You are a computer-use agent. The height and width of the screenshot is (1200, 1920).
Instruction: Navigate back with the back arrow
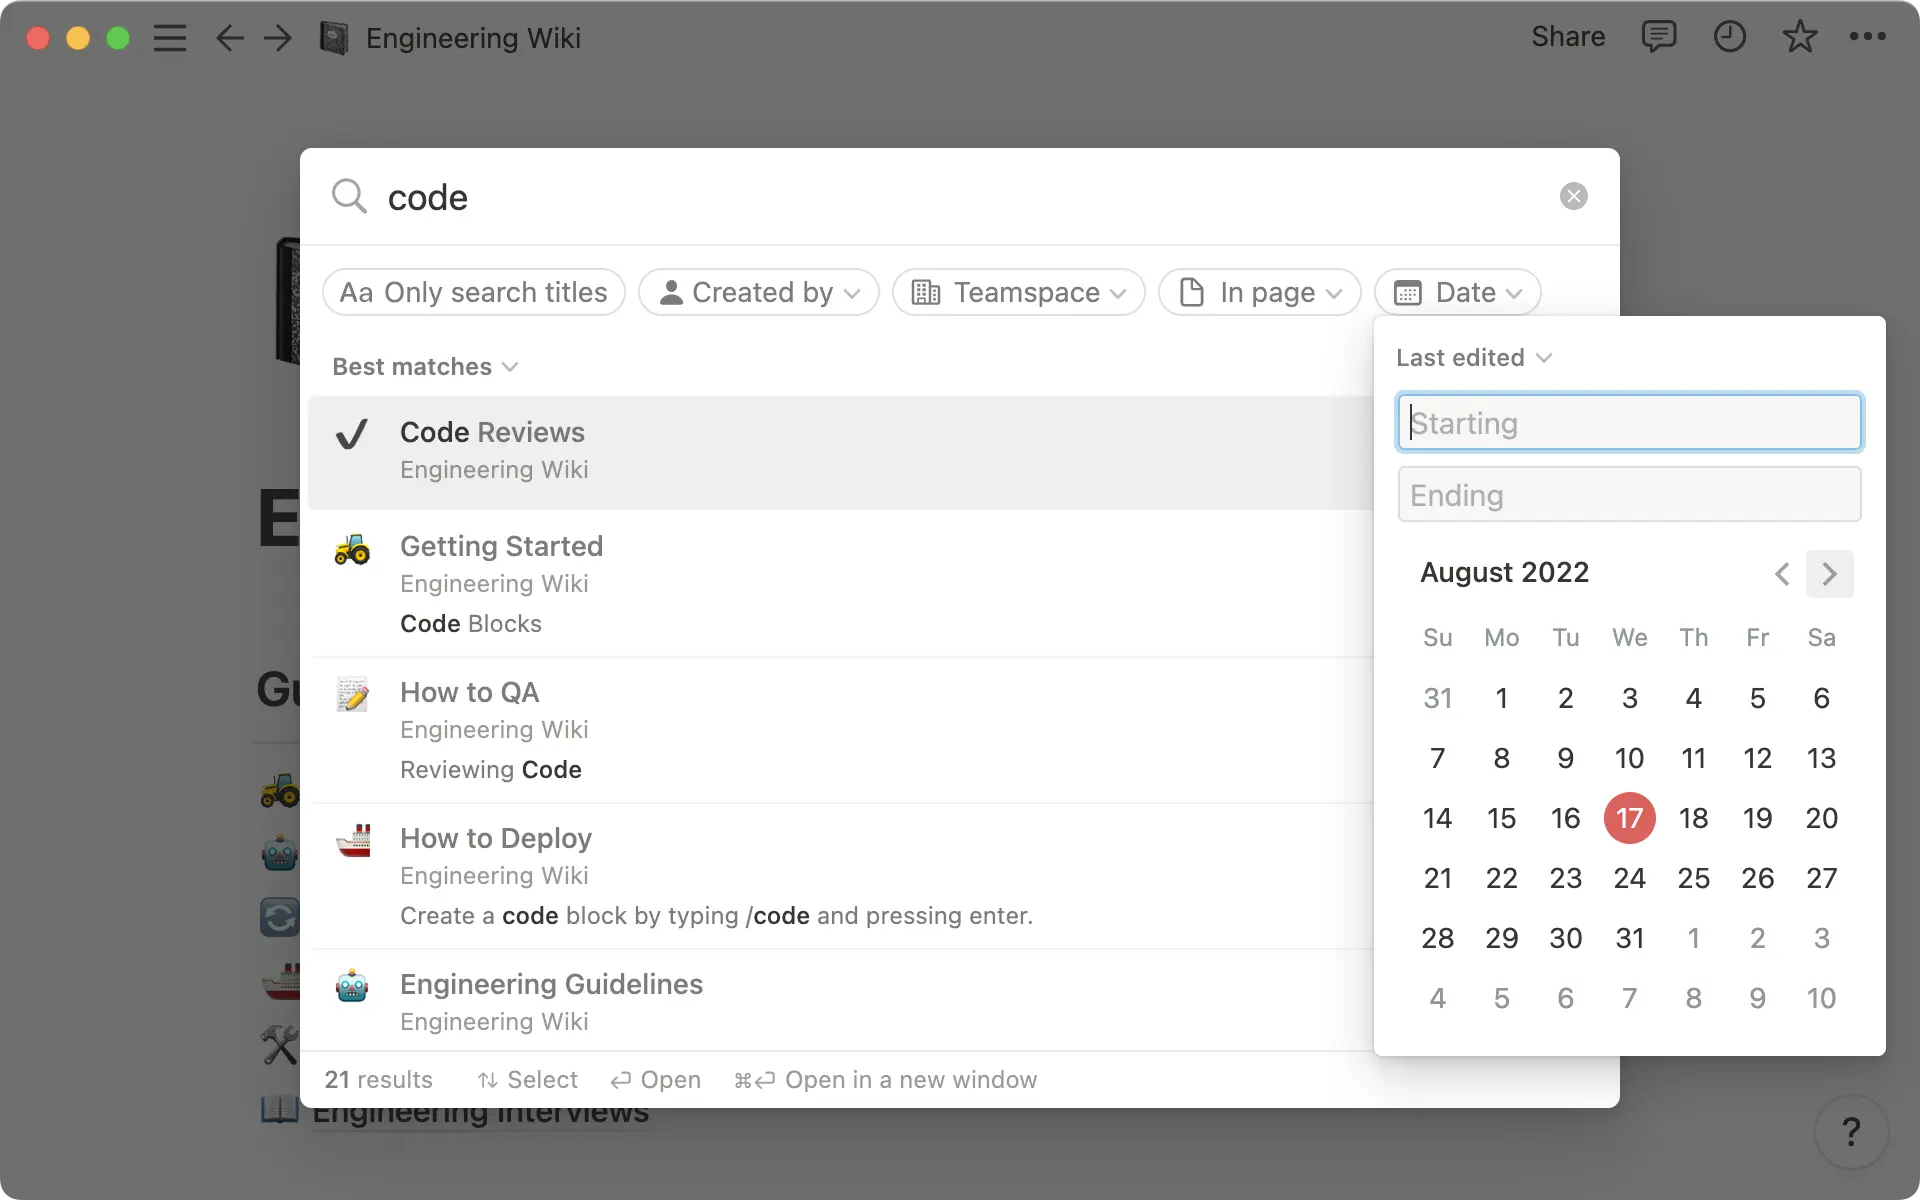click(229, 38)
